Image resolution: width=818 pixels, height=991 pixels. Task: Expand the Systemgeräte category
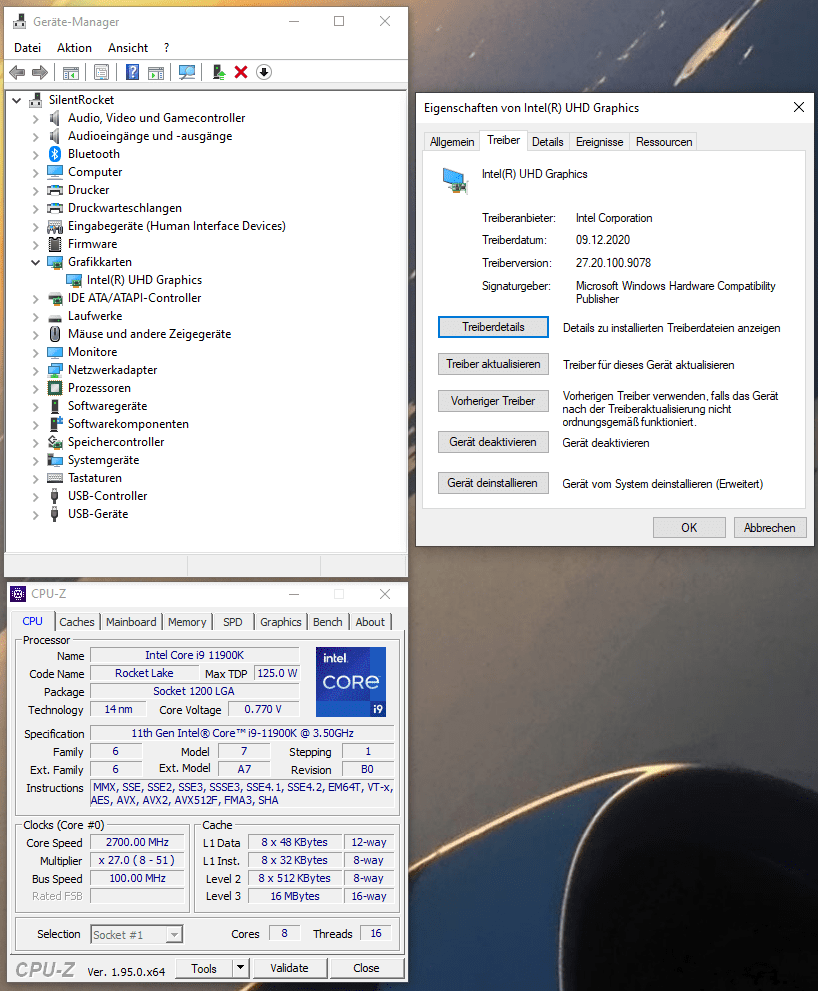click(35, 461)
